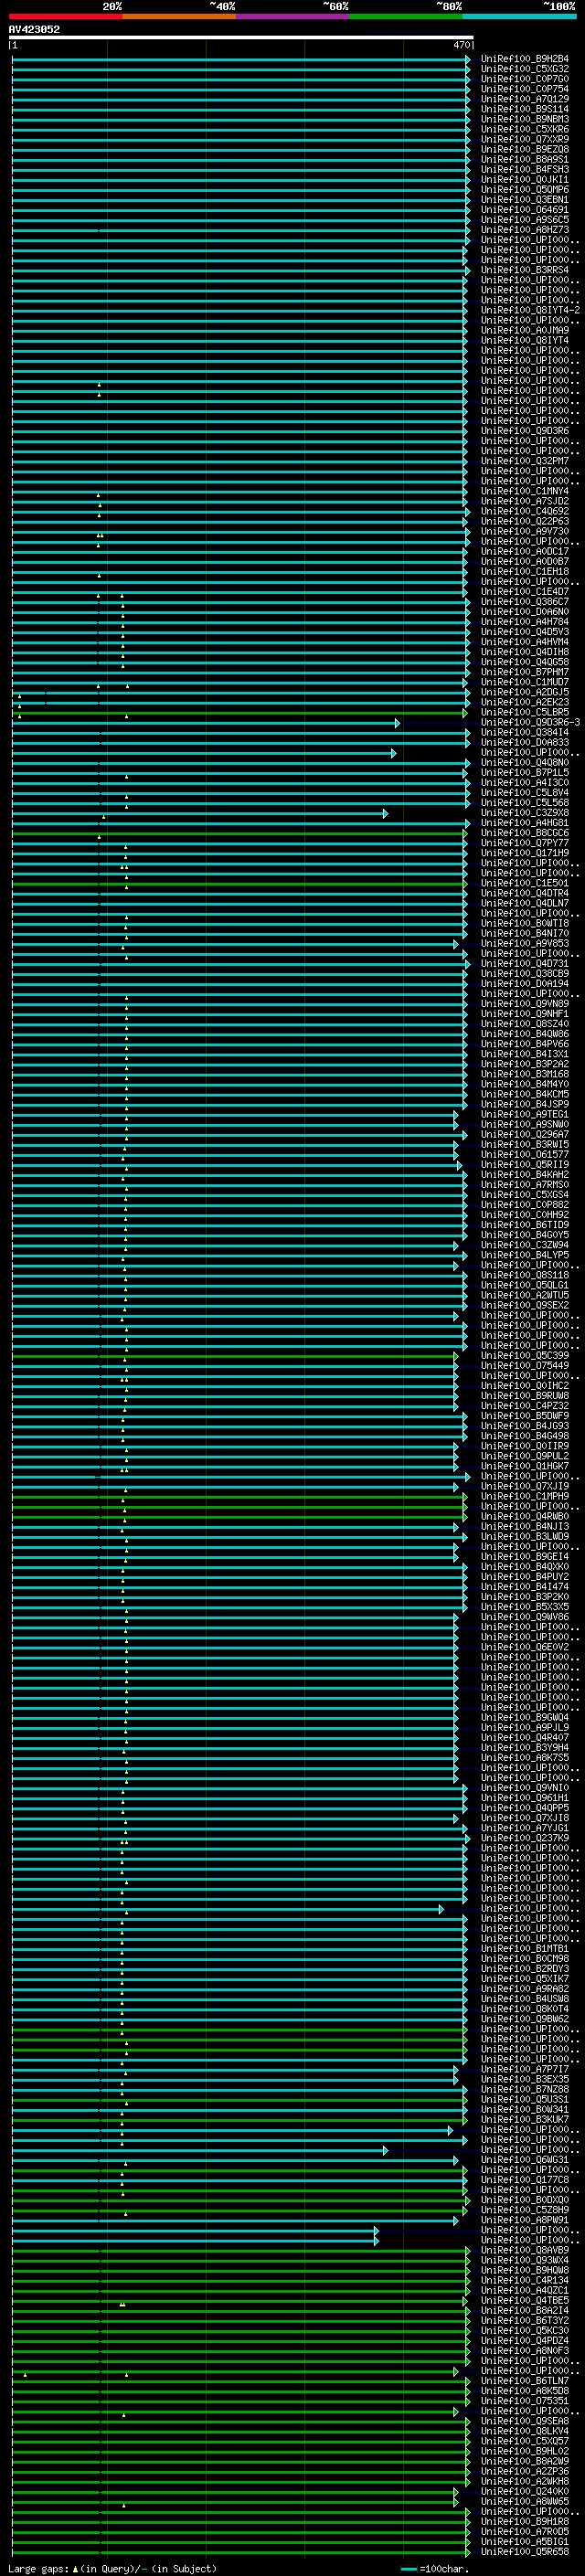Select the UniRef100_A4H784 label

525,622
